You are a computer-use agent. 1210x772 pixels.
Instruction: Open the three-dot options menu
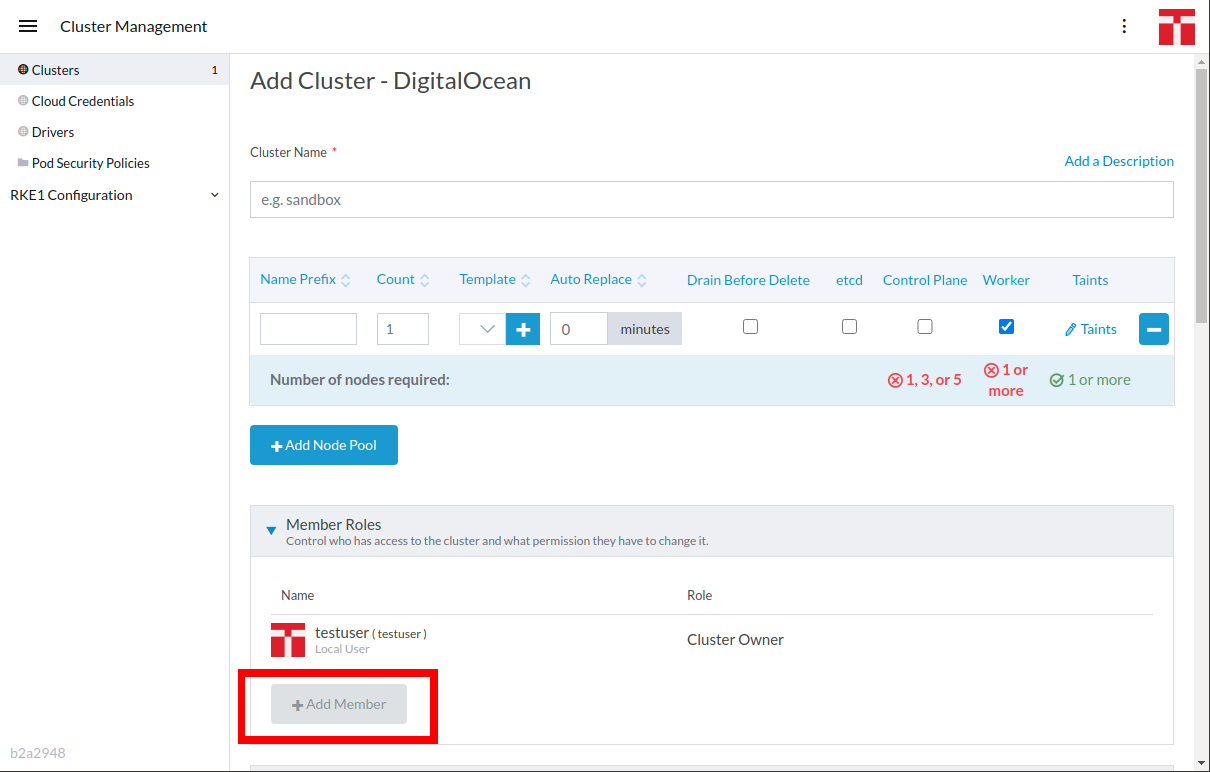1124,26
